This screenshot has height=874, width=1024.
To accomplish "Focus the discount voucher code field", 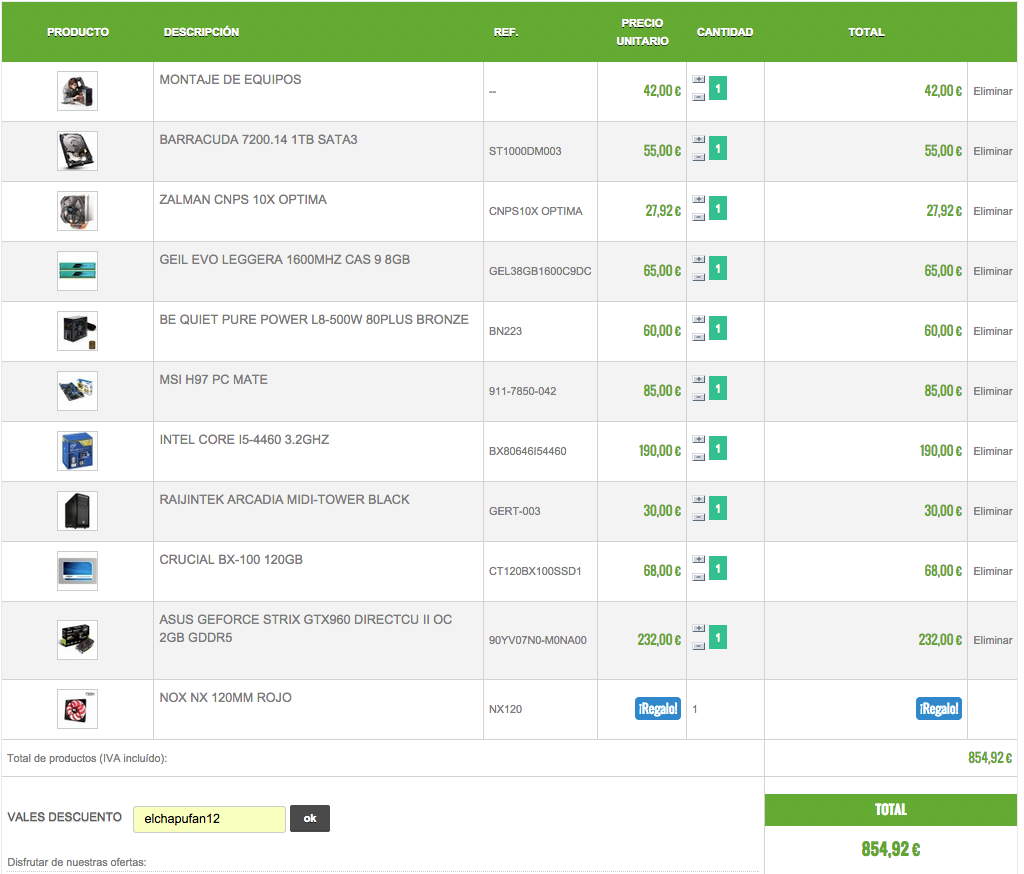I will click(209, 819).
